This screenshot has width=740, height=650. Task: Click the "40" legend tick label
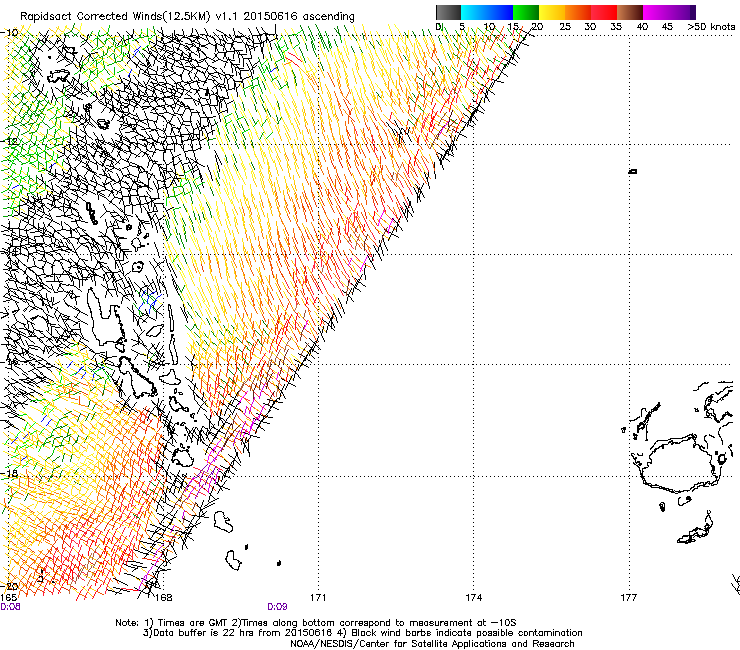pyautogui.click(x=642, y=26)
